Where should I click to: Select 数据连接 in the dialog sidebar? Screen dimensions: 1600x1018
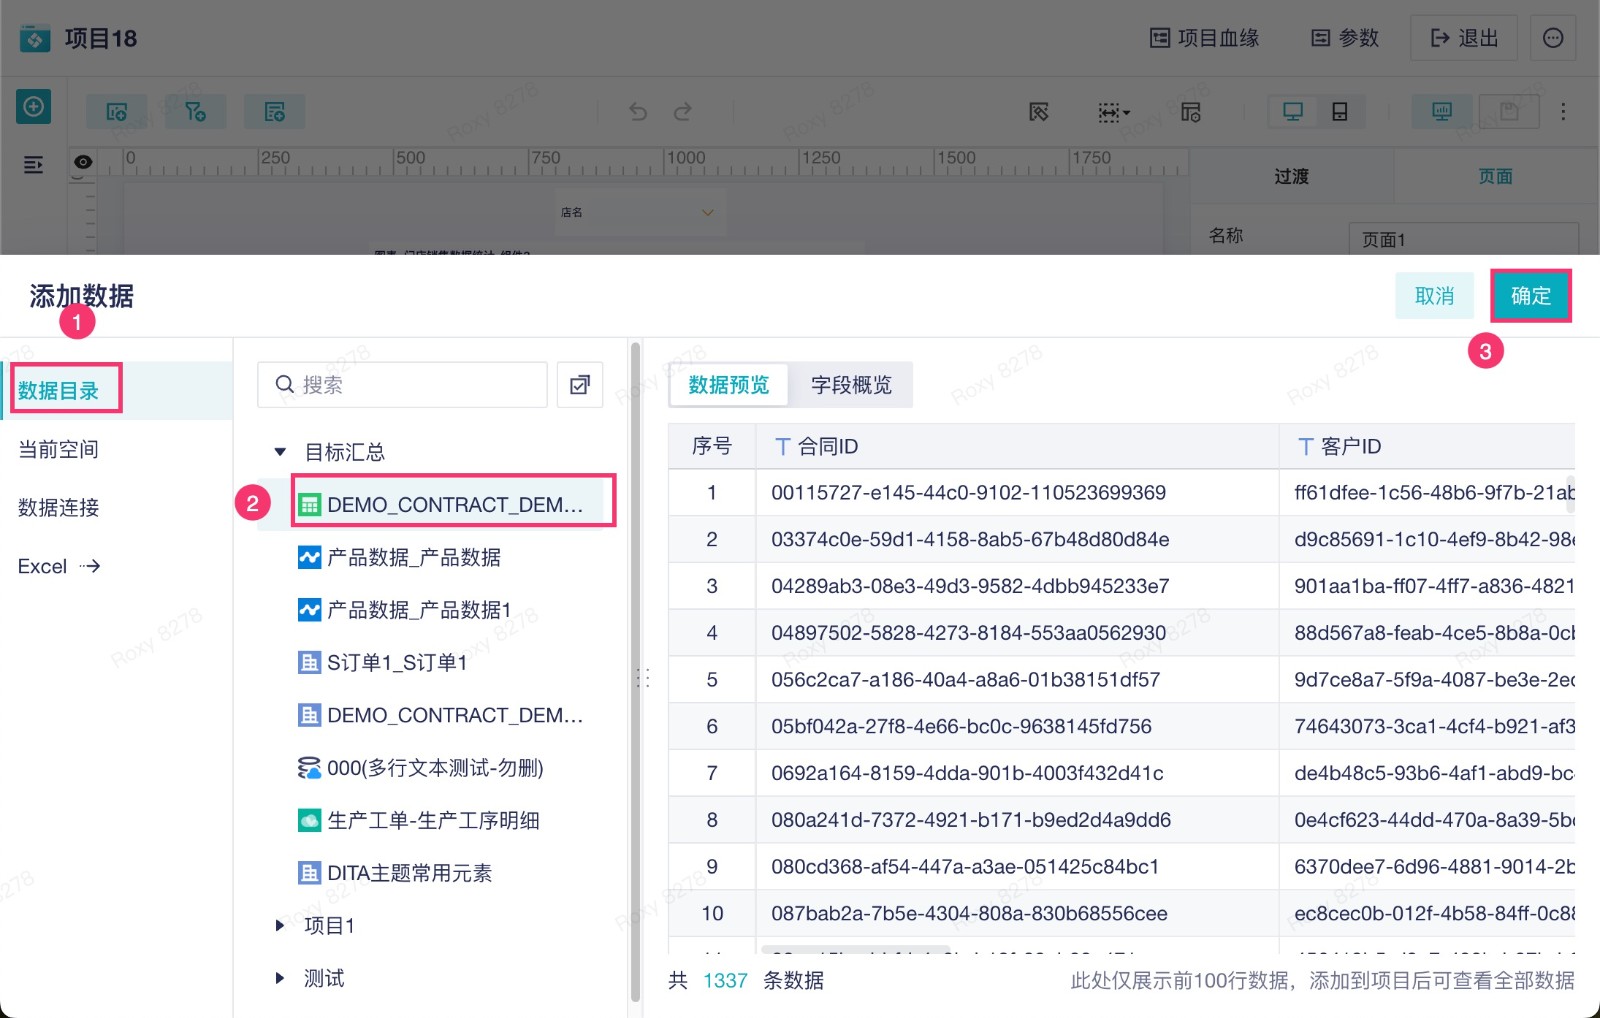click(59, 507)
